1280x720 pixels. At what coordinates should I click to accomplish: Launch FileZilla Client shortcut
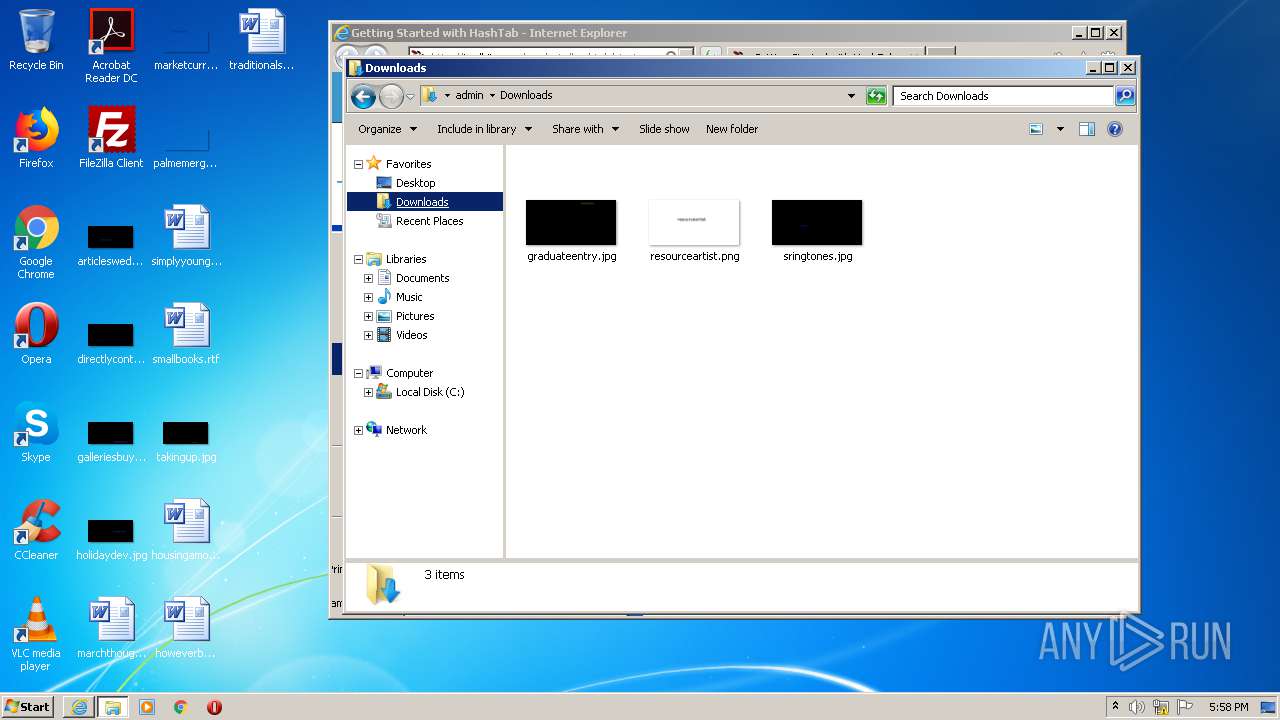pos(111,138)
